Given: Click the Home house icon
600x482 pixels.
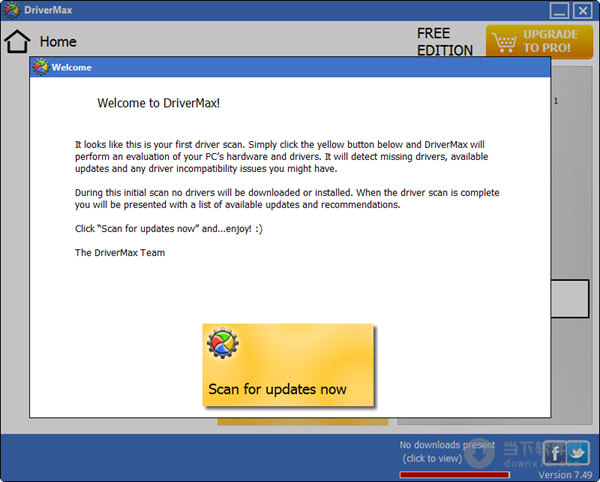Looking at the screenshot, I should pos(17,41).
